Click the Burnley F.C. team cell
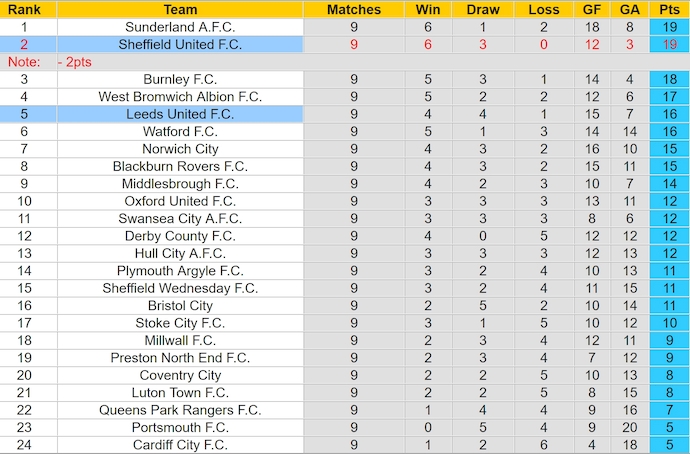 (180, 79)
